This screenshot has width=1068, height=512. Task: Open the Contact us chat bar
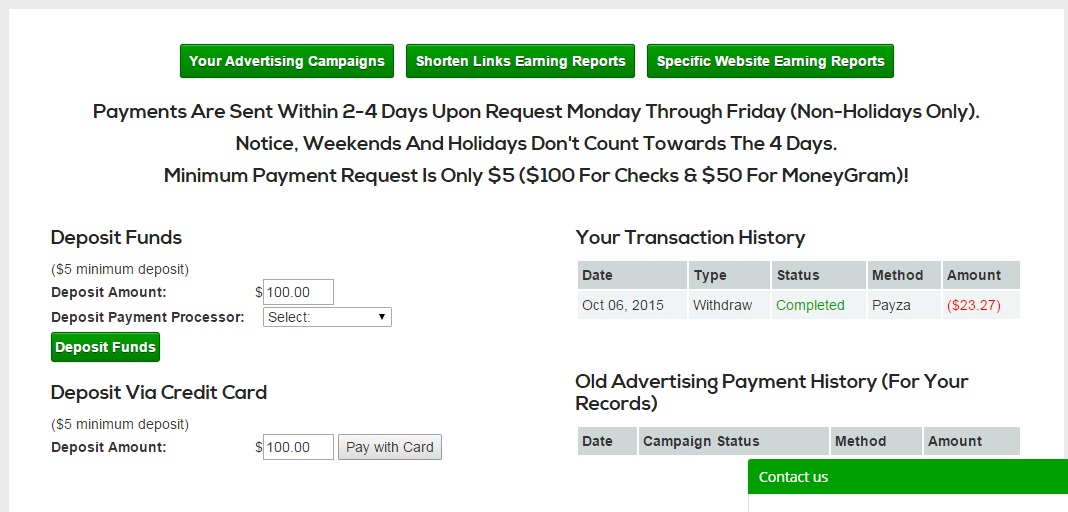907,477
